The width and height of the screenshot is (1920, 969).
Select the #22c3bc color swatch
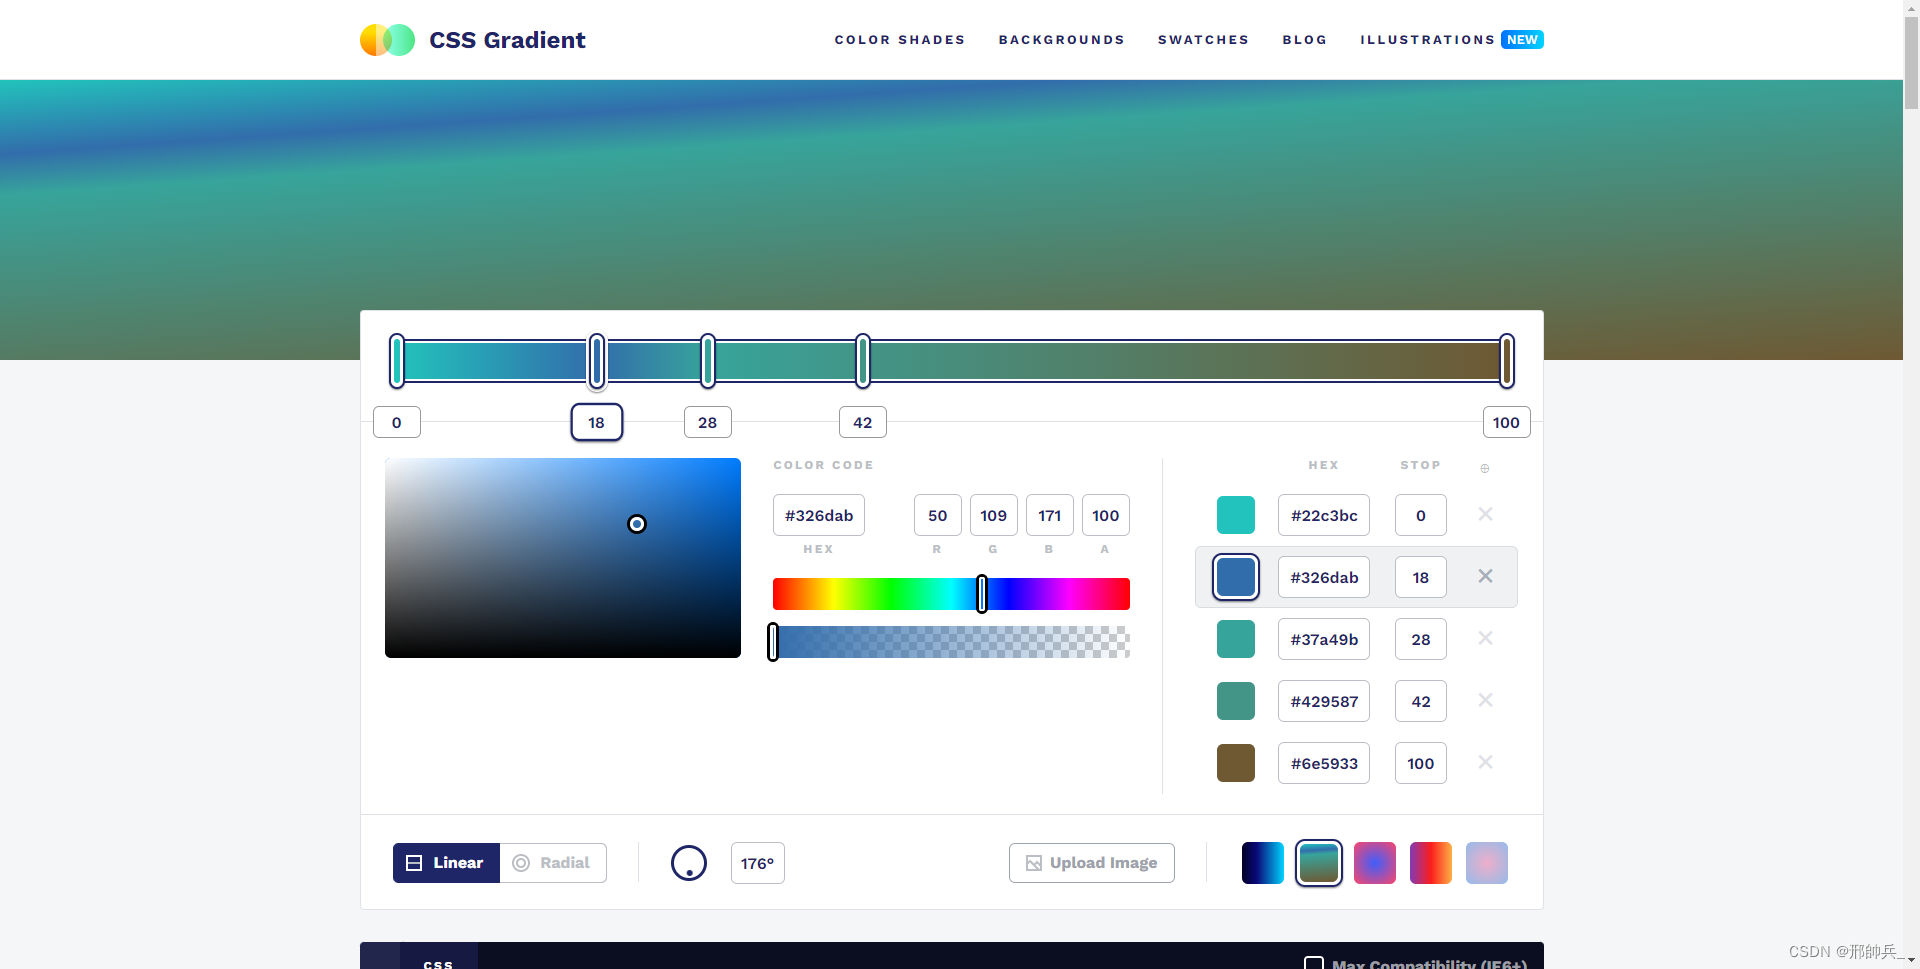[x=1236, y=515]
